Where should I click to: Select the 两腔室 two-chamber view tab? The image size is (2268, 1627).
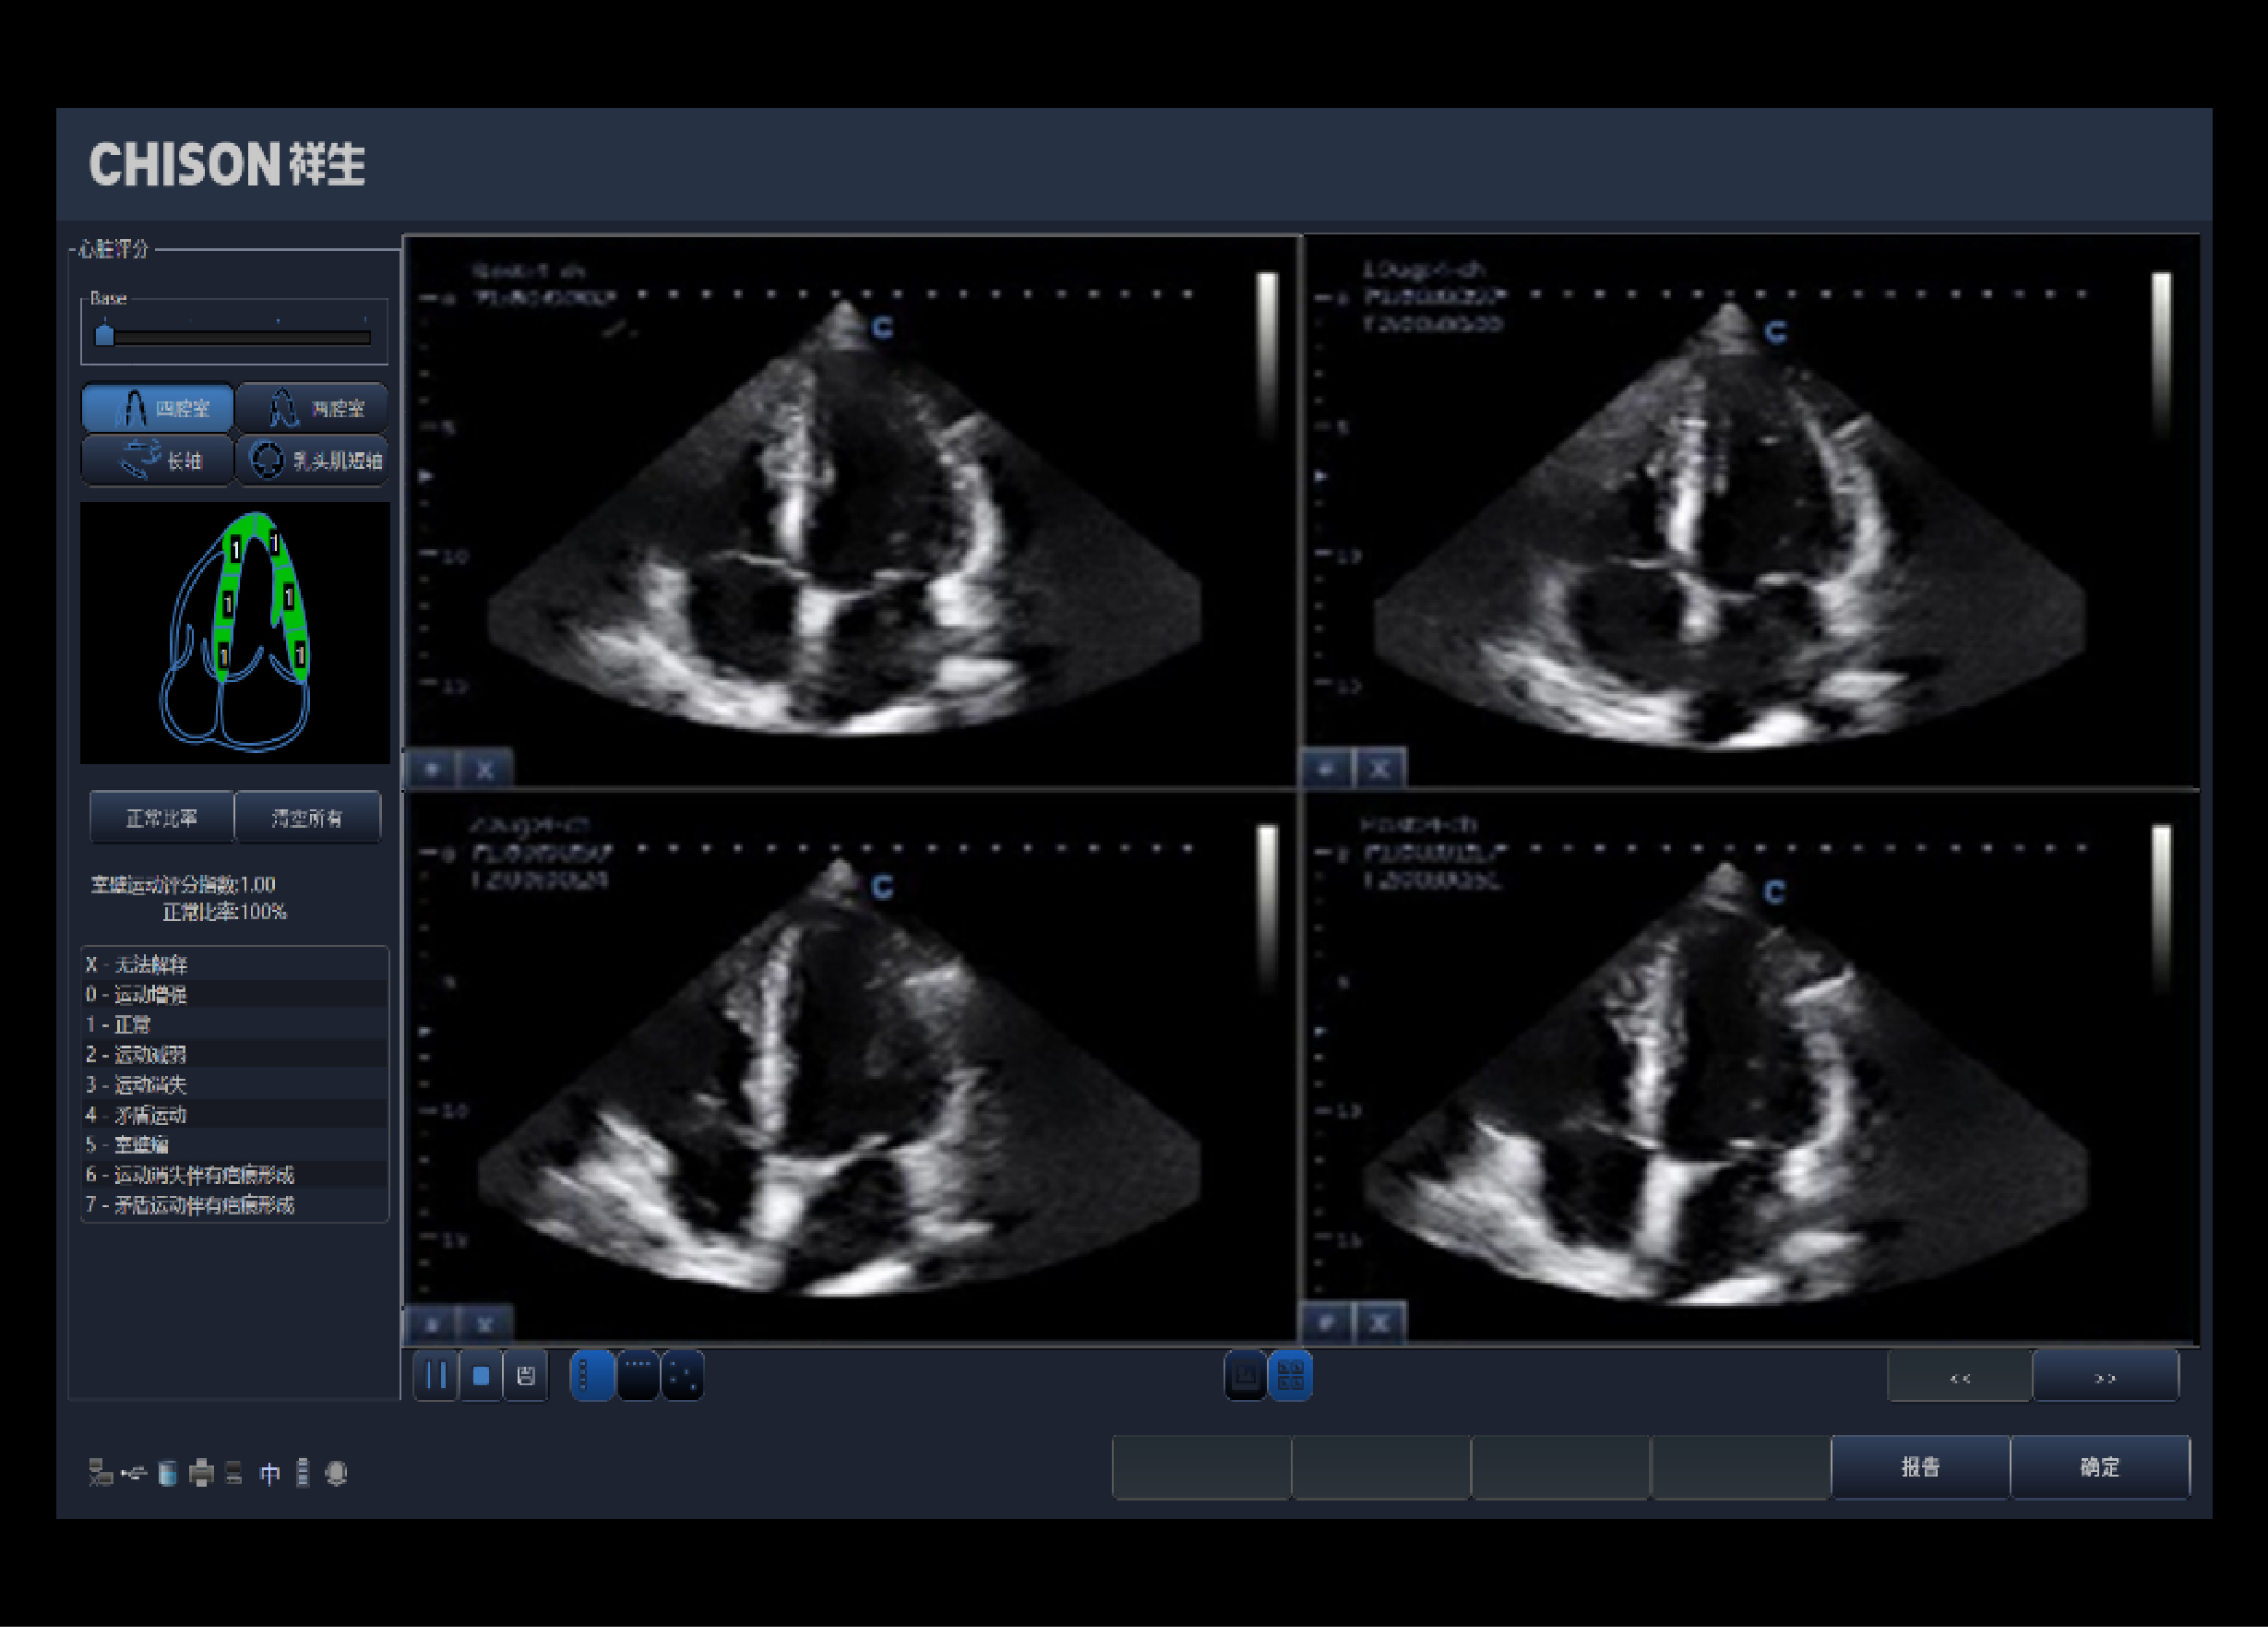tap(312, 408)
